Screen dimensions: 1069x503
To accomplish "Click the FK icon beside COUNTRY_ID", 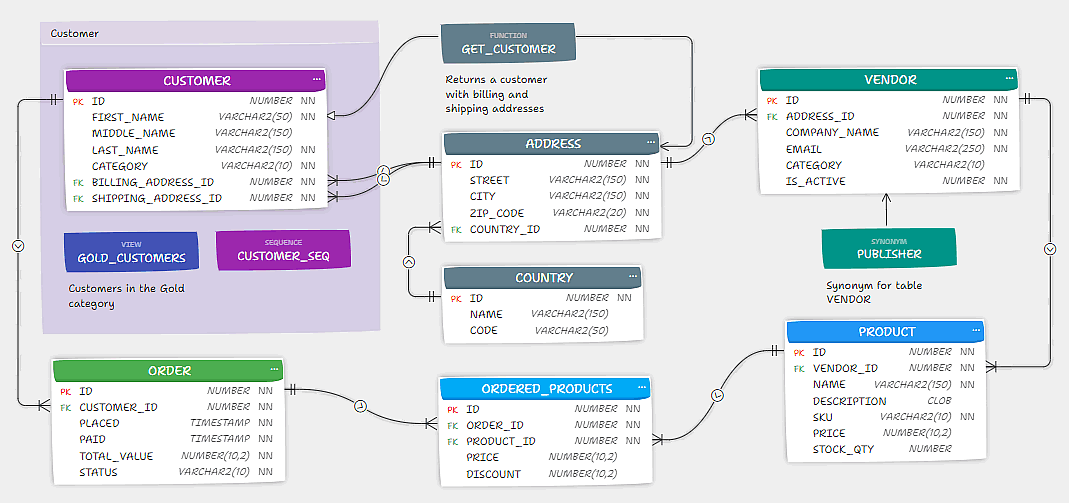I will (x=455, y=230).
